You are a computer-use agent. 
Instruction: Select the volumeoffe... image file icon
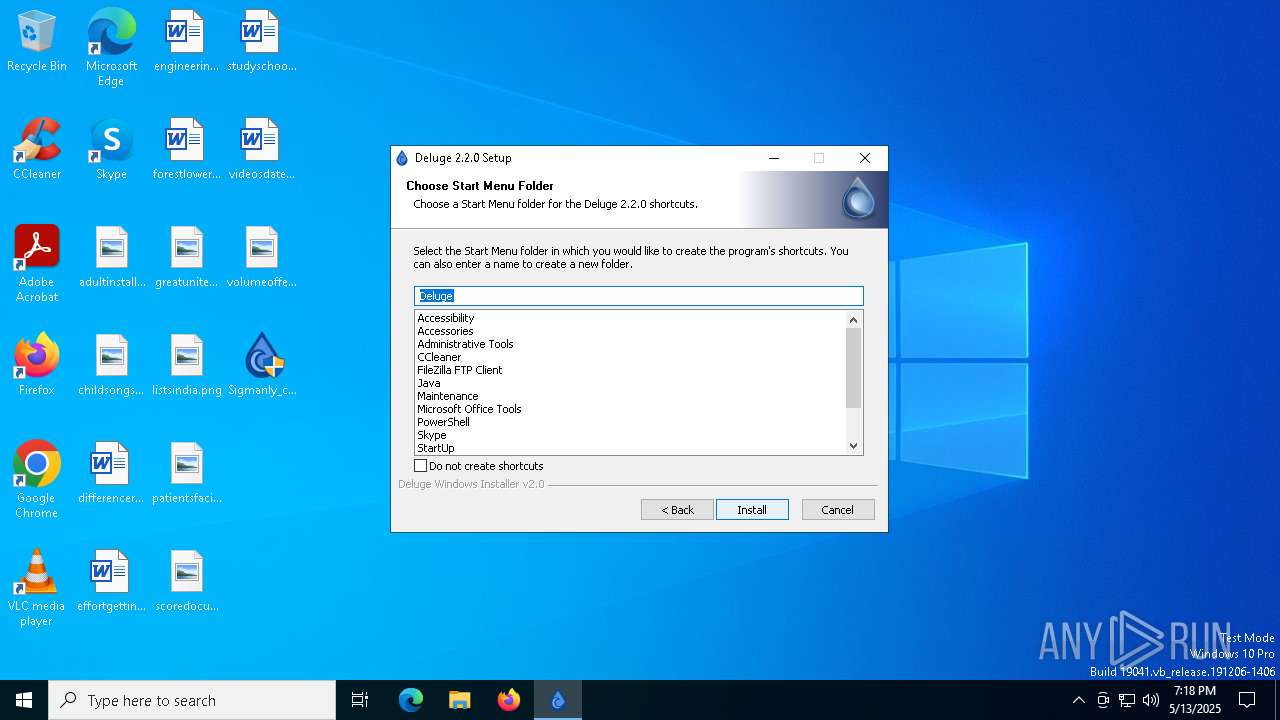click(x=261, y=258)
